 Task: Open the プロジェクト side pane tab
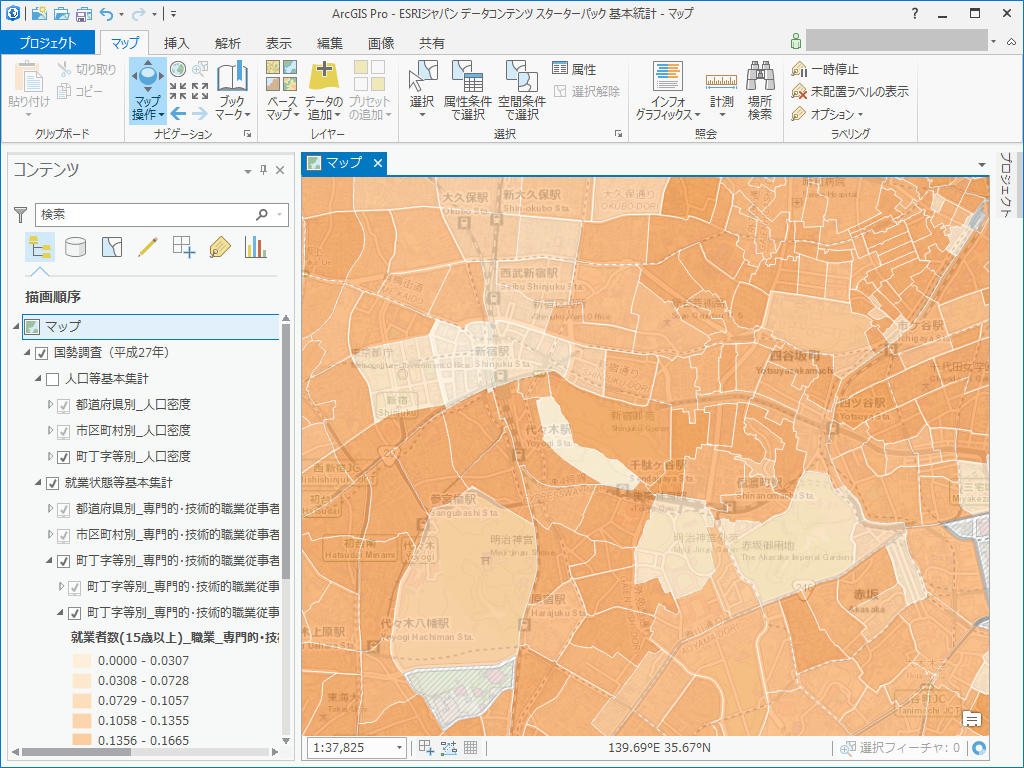(1005, 184)
